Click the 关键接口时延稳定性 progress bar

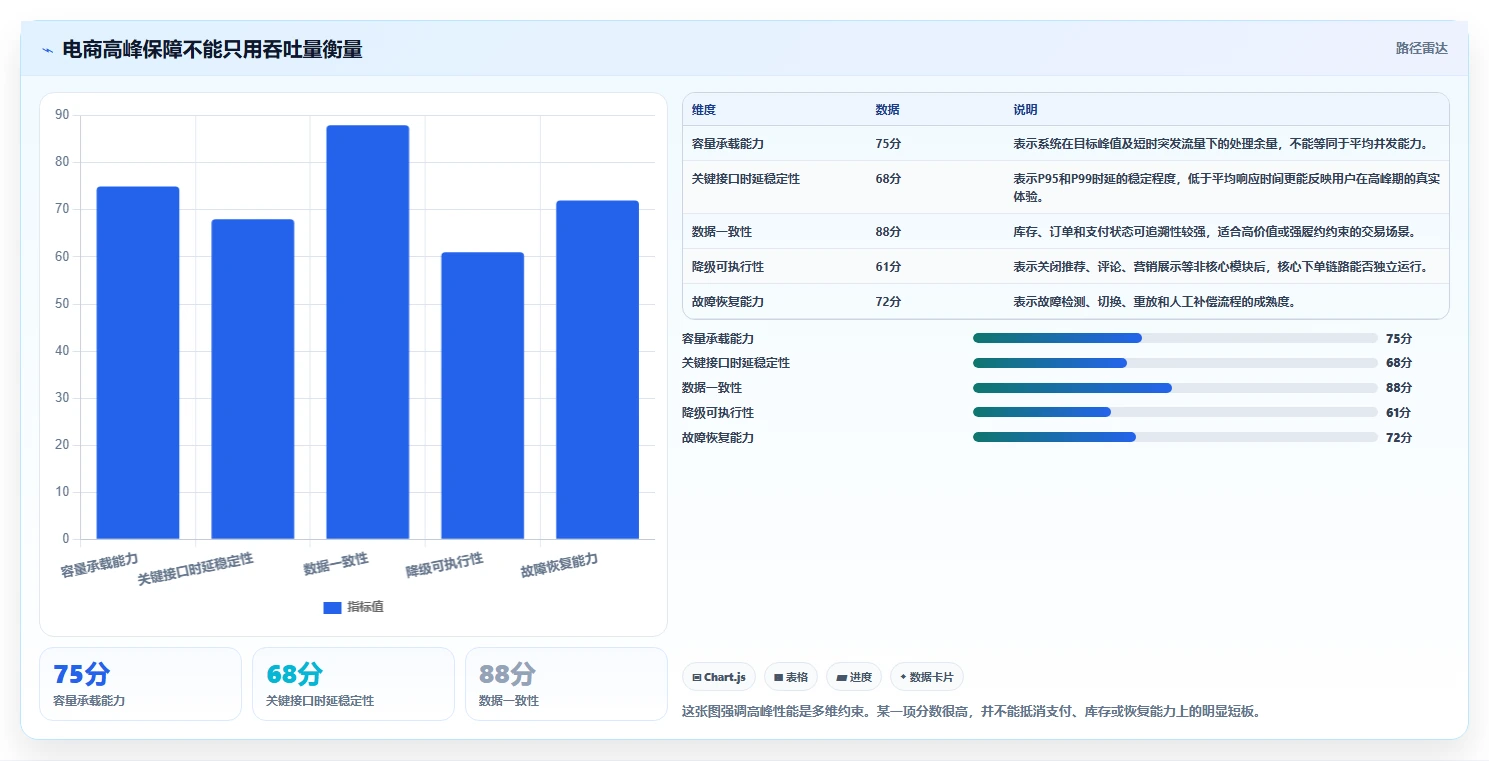pyautogui.click(x=1175, y=363)
